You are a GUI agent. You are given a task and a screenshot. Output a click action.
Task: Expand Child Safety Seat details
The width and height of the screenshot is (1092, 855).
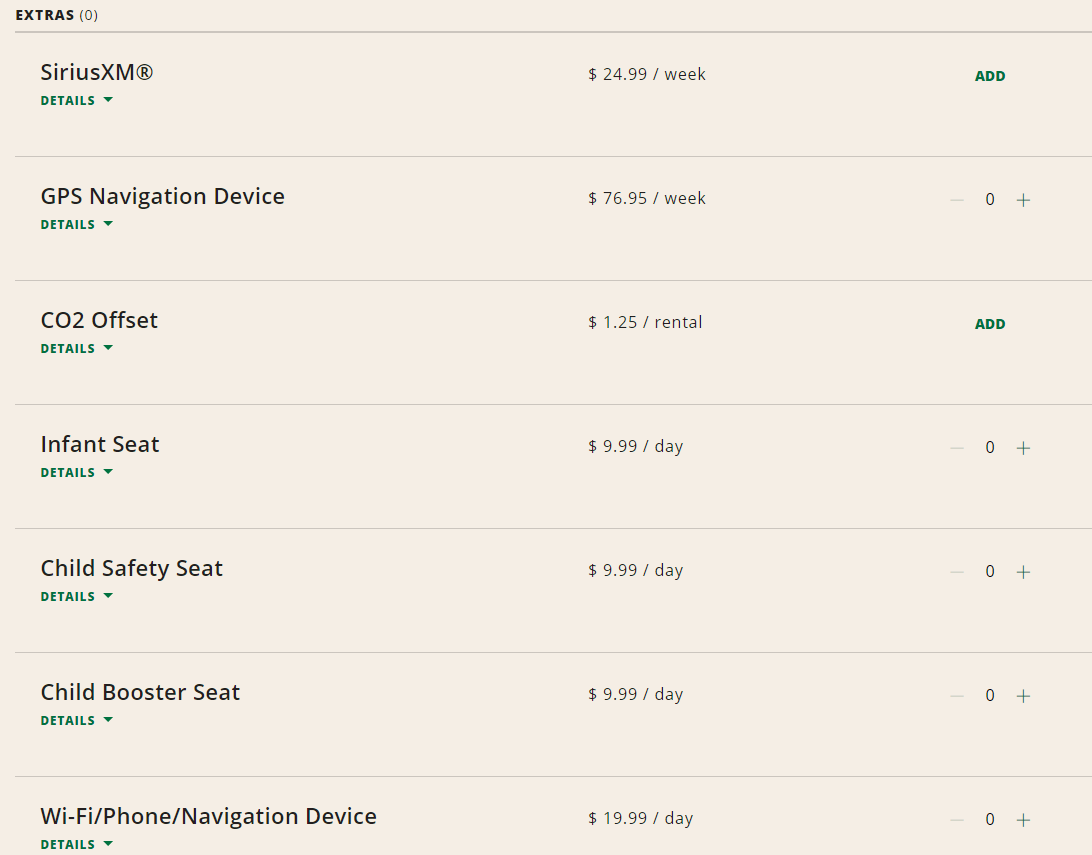click(77, 597)
